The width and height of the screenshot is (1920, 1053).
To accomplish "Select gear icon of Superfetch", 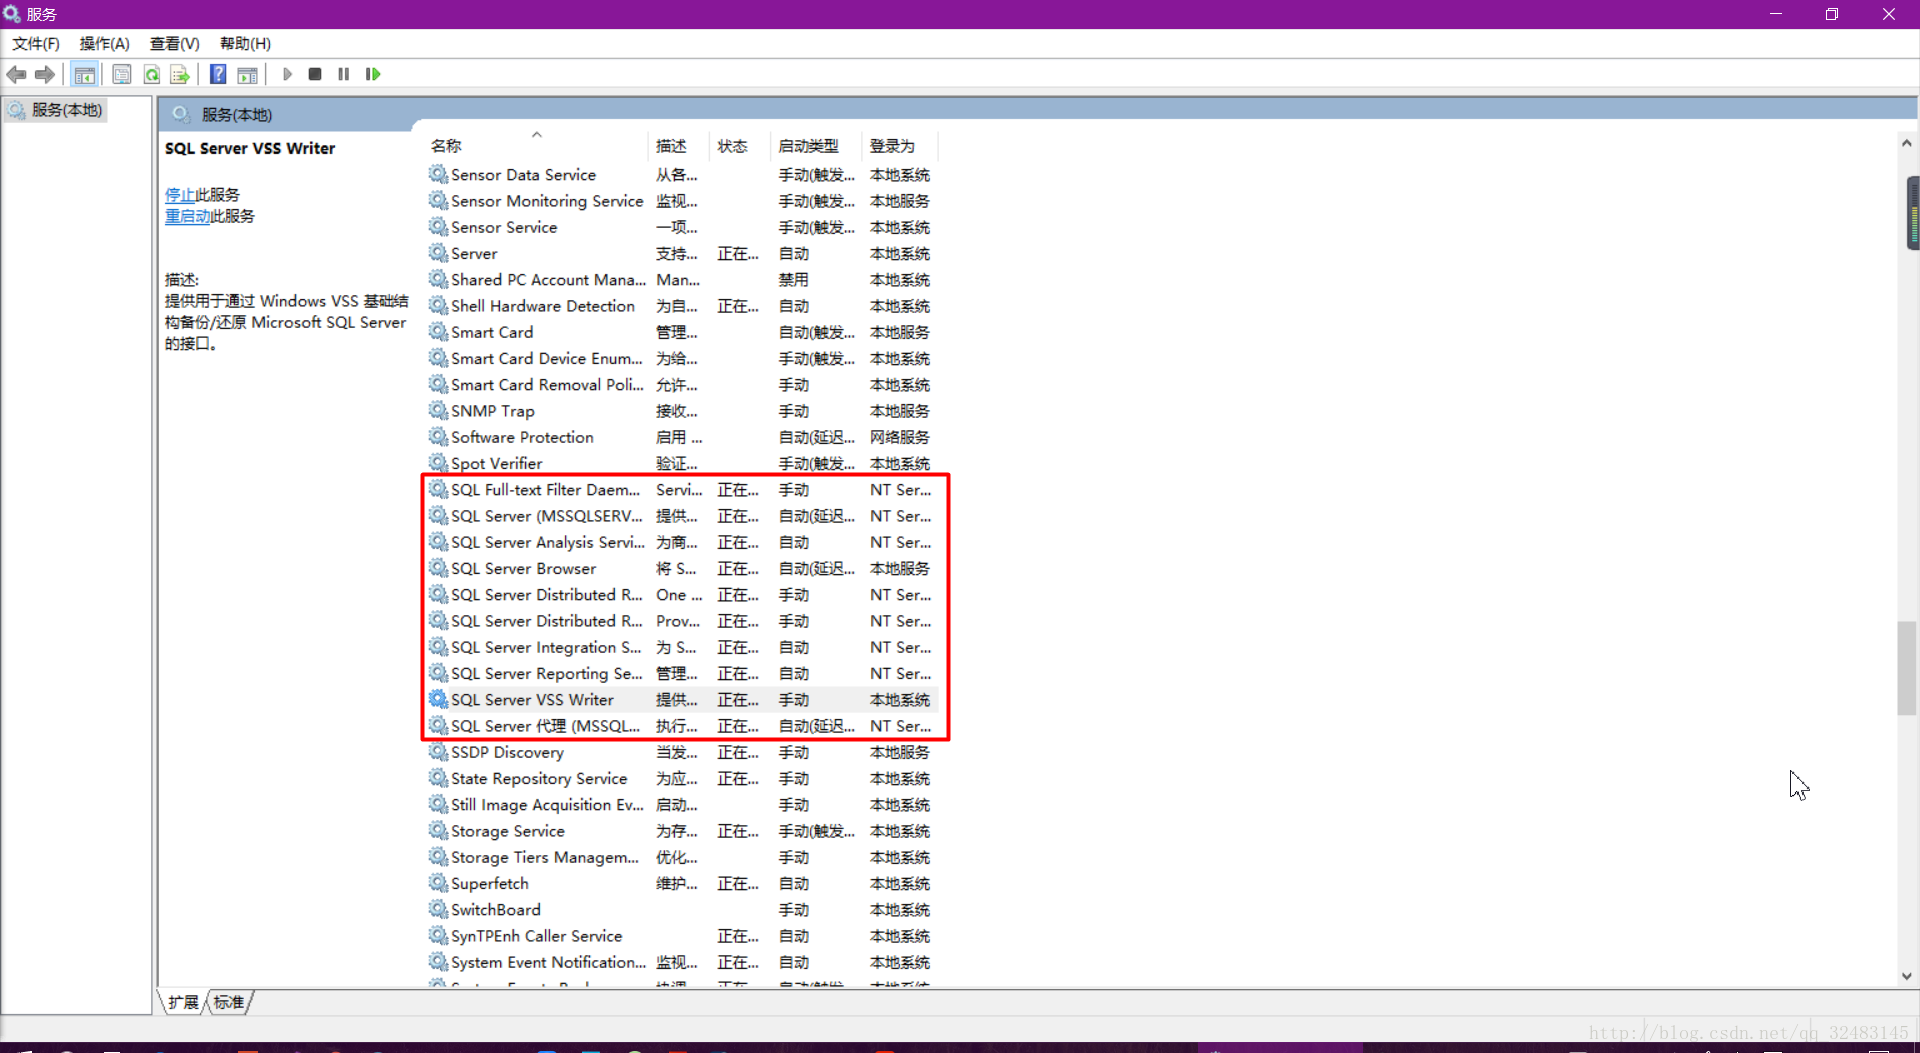I will tap(438, 883).
